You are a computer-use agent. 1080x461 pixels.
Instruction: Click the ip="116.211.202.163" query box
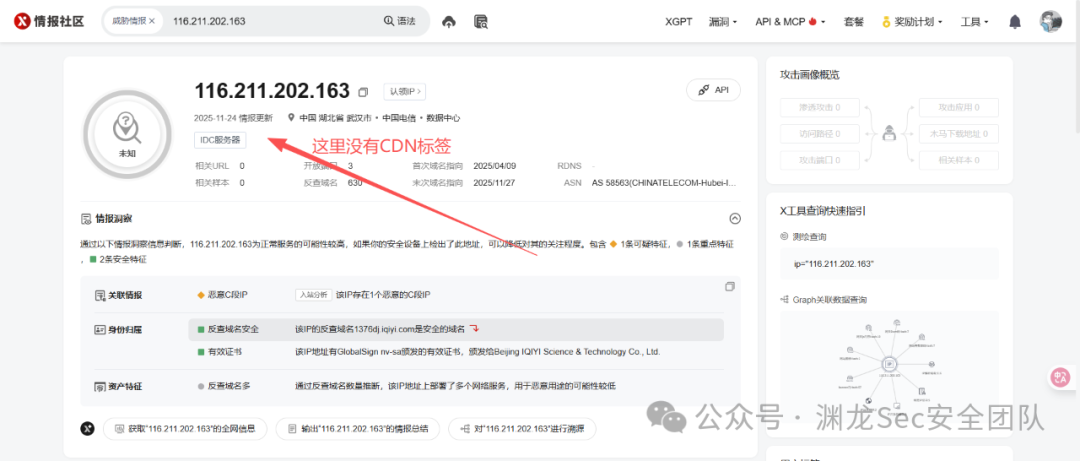[x=889, y=263]
